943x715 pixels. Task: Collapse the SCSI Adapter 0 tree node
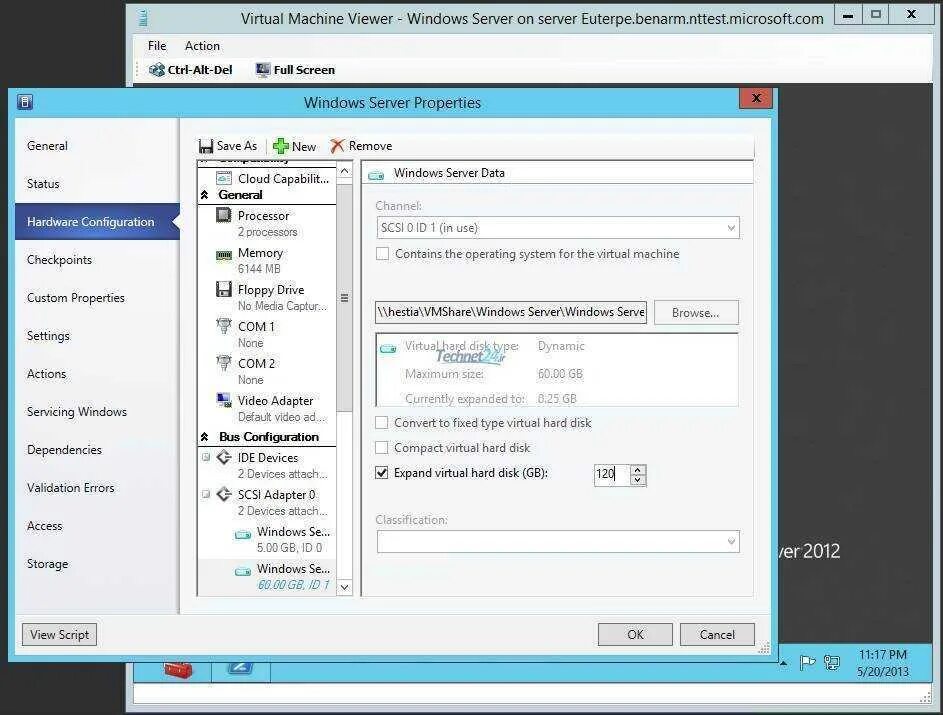click(206, 494)
